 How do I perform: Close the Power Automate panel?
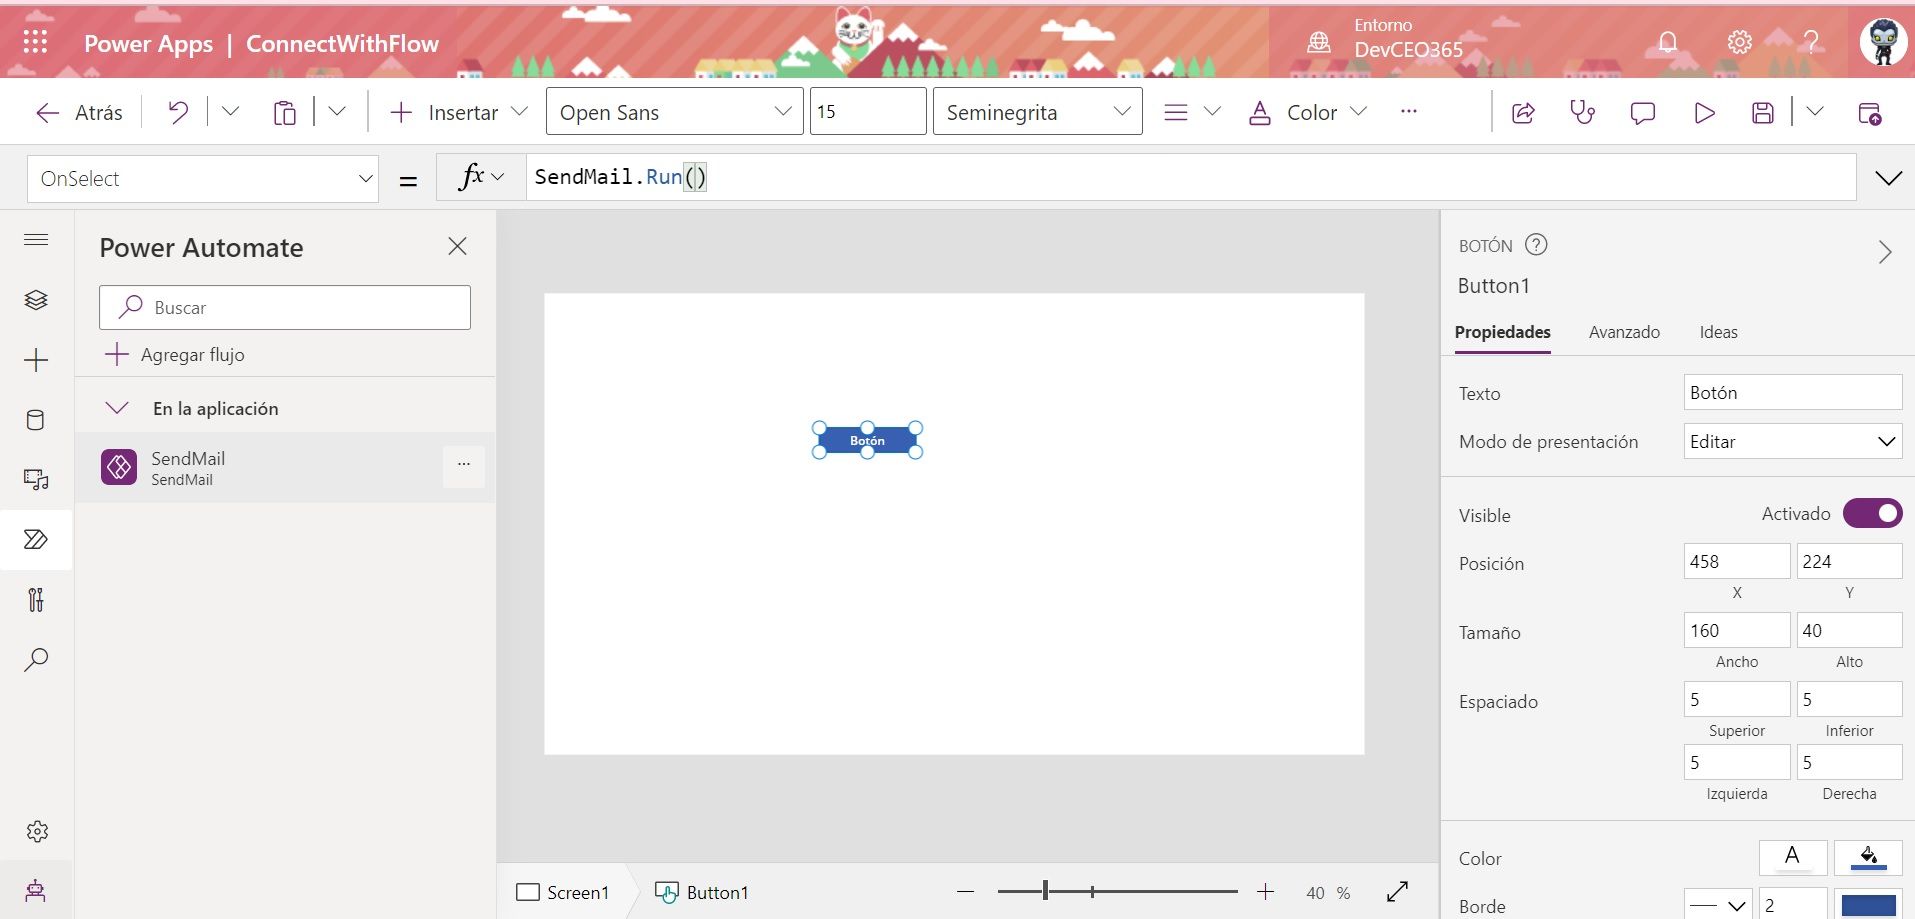tap(458, 246)
